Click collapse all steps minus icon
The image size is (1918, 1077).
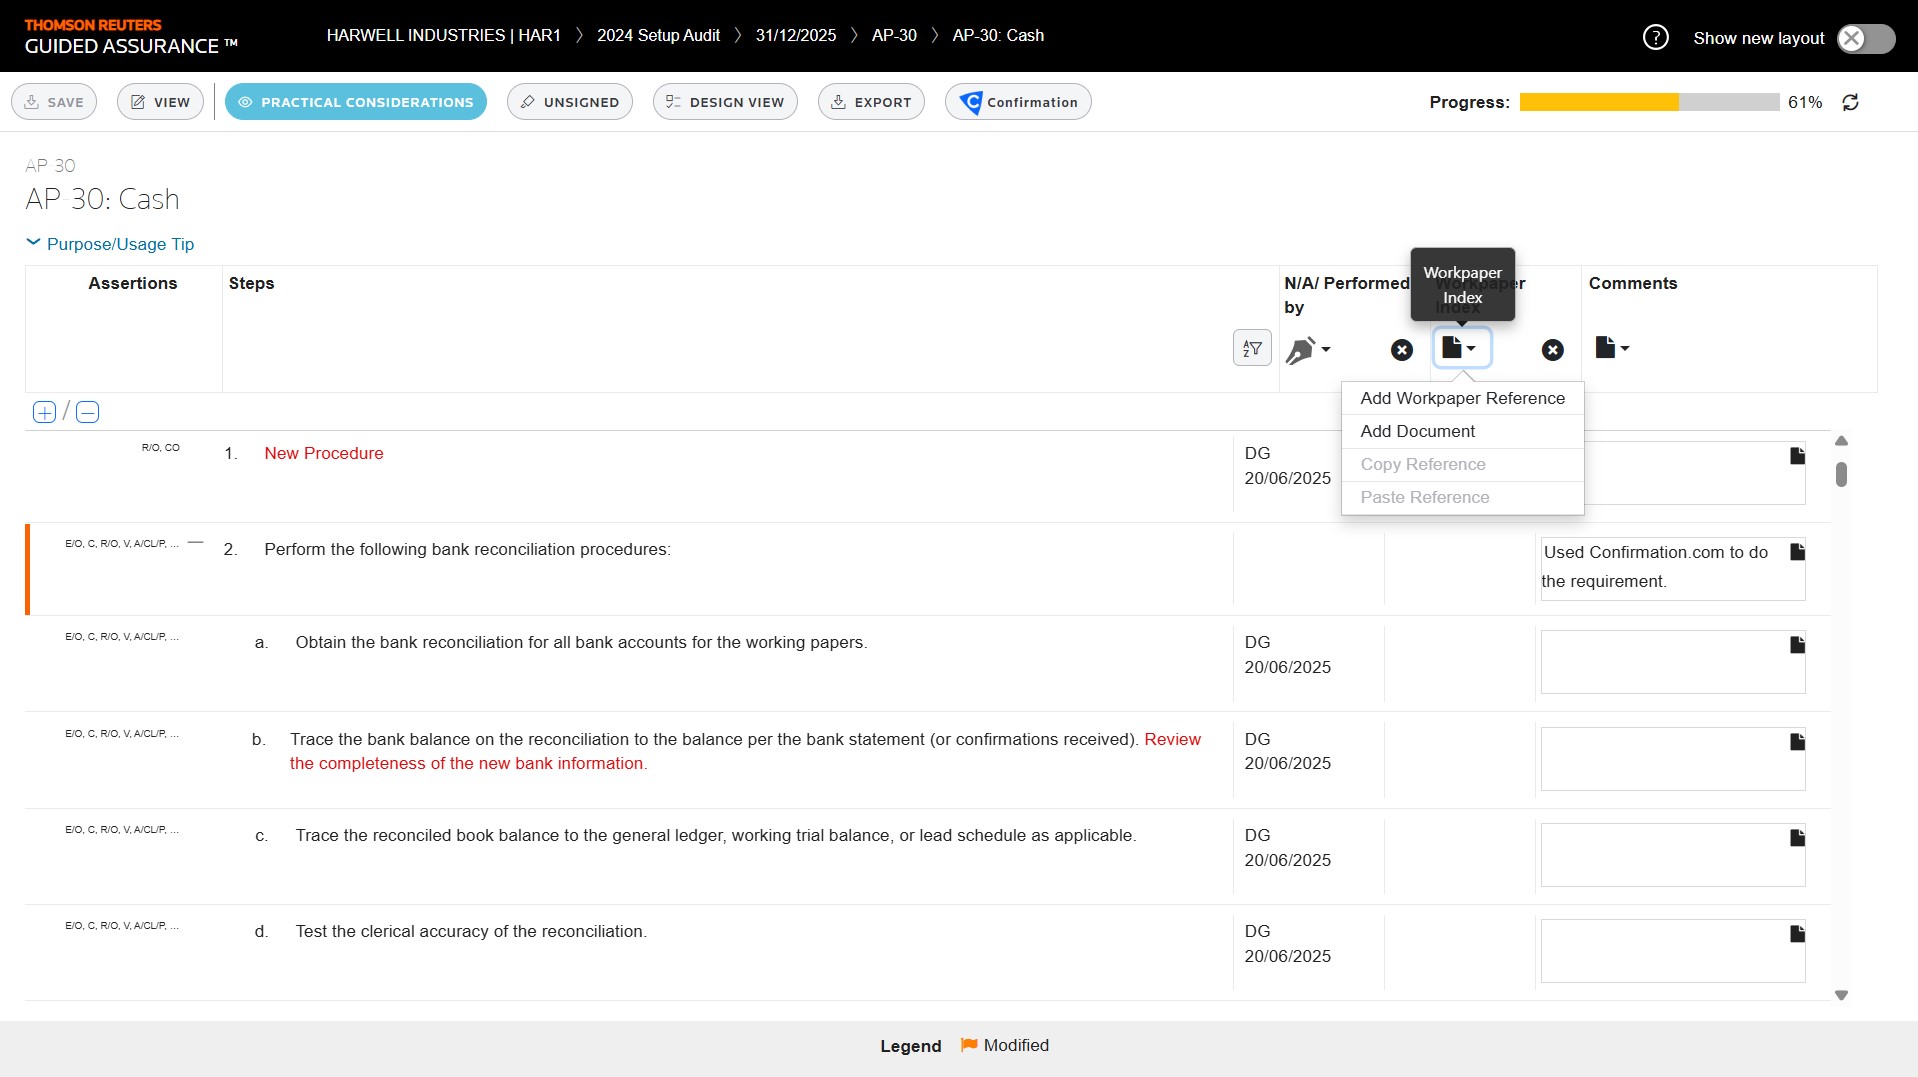[88, 412]
